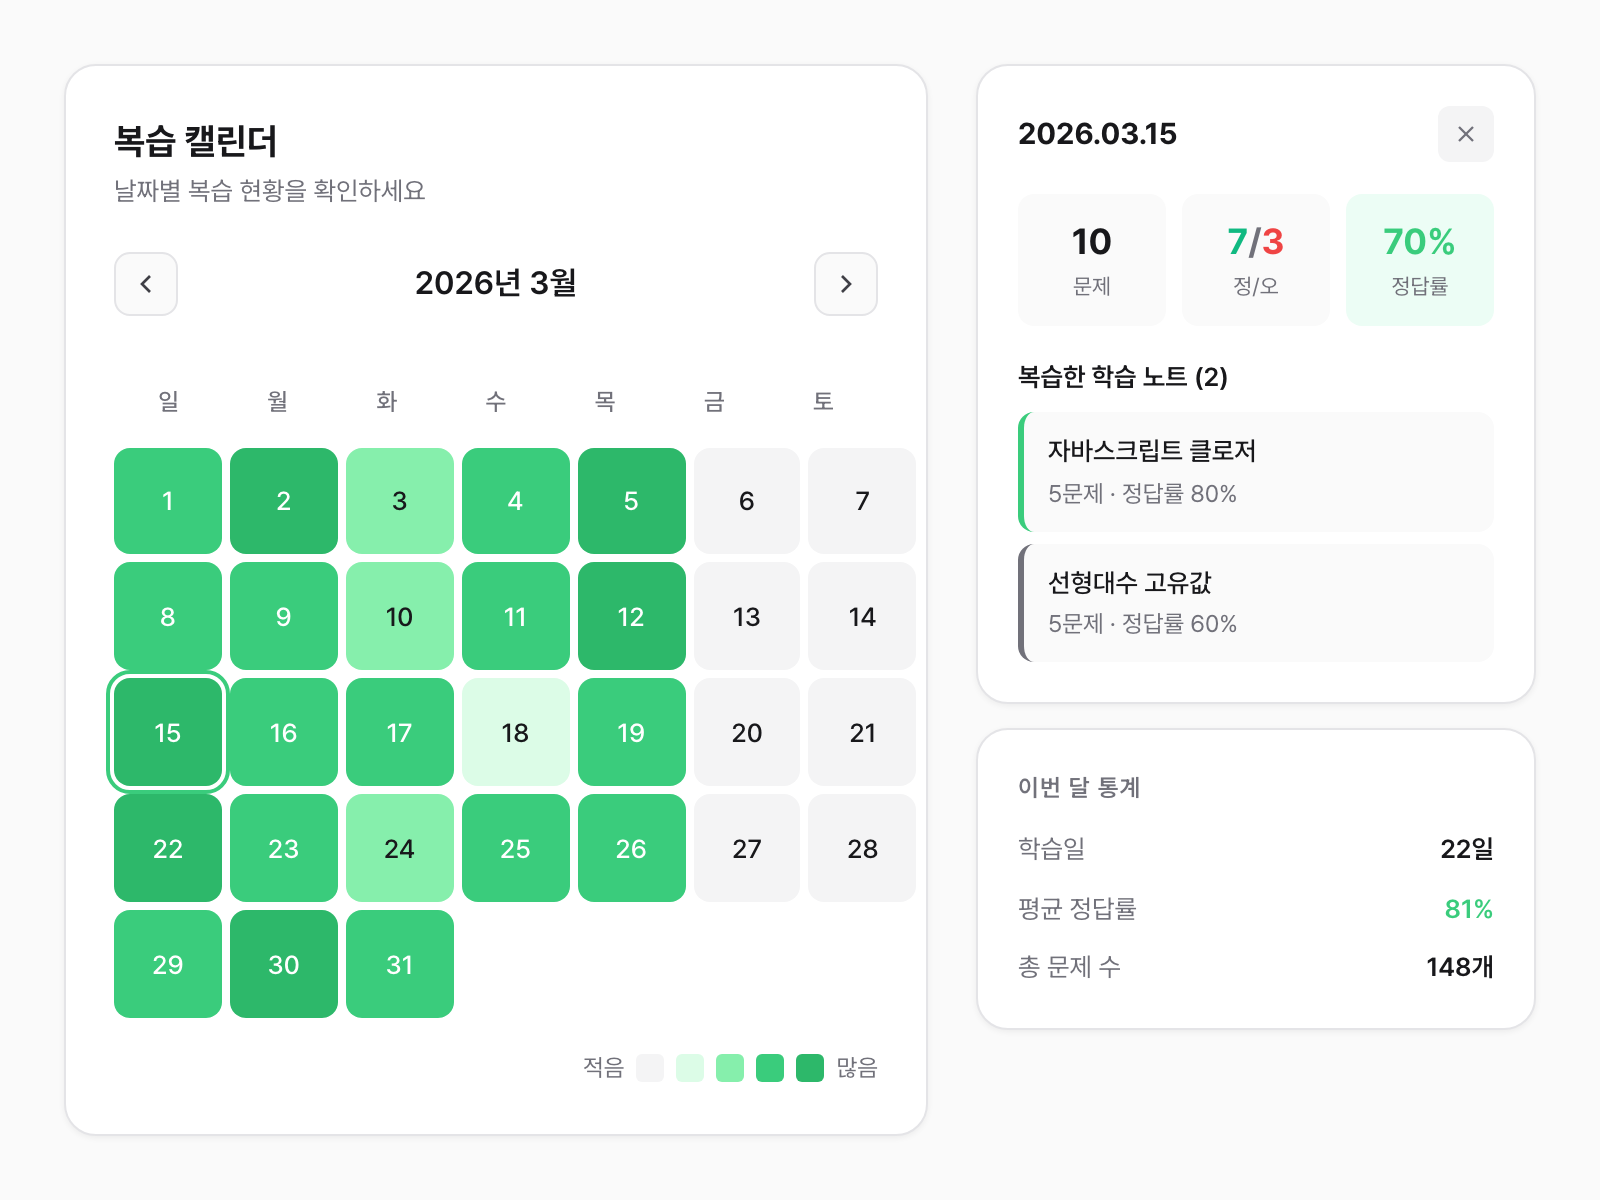Go to the previous month
Image resolution: width=1600 pixels, height=1200 pixels.
tap(146, 284)
